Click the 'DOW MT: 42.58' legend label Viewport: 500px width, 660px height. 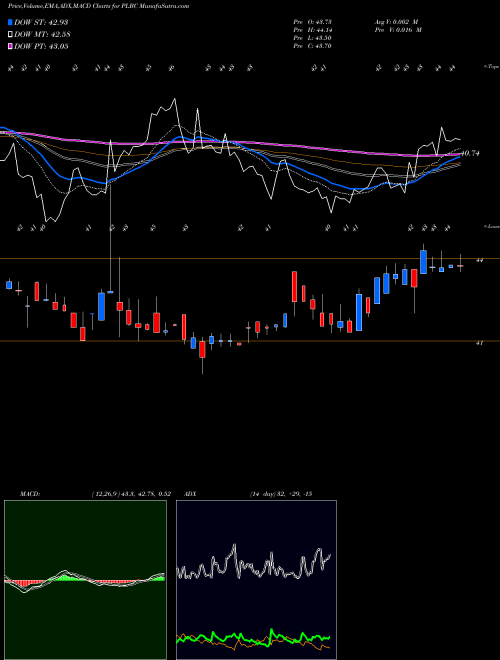click(x=42, y=35)
